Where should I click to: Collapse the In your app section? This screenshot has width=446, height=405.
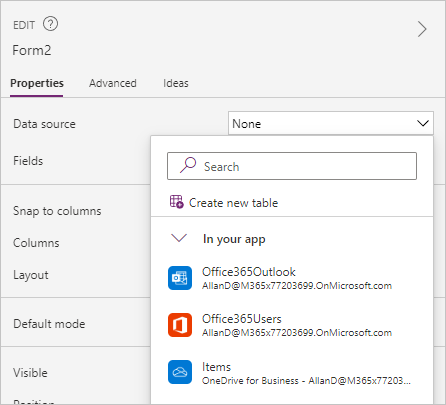pos(179,238)
